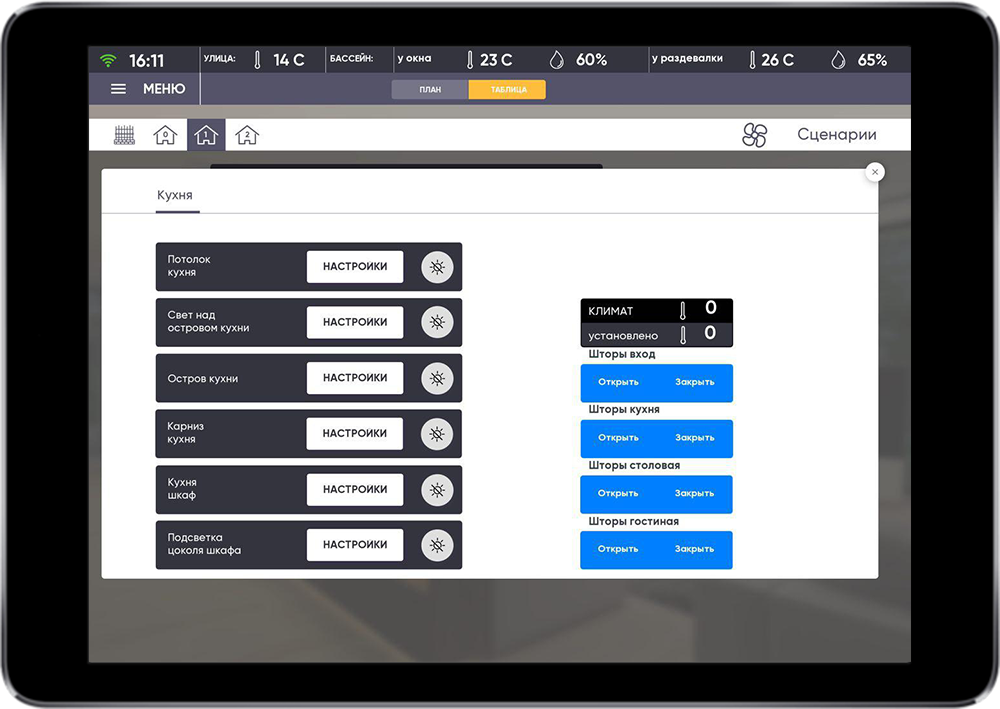Toggle the Остров кухни light
This screenshot has height=709, width=1000.
tap(437, 378)
